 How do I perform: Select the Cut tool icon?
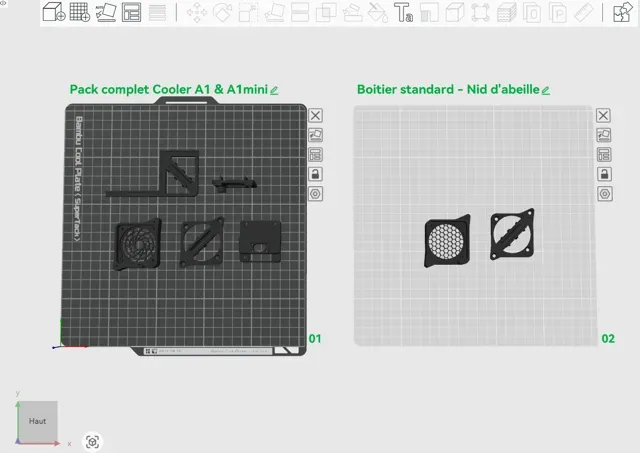300,13
